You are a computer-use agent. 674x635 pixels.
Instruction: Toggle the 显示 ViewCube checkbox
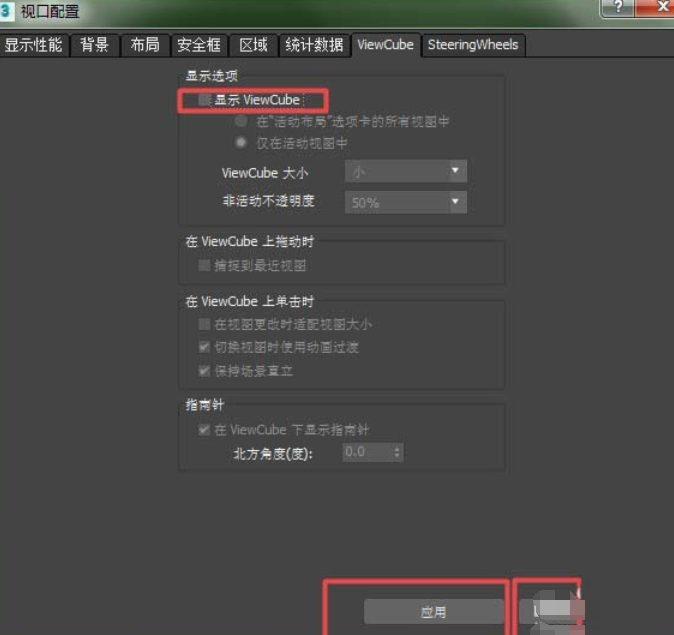(x=205, y=100)
